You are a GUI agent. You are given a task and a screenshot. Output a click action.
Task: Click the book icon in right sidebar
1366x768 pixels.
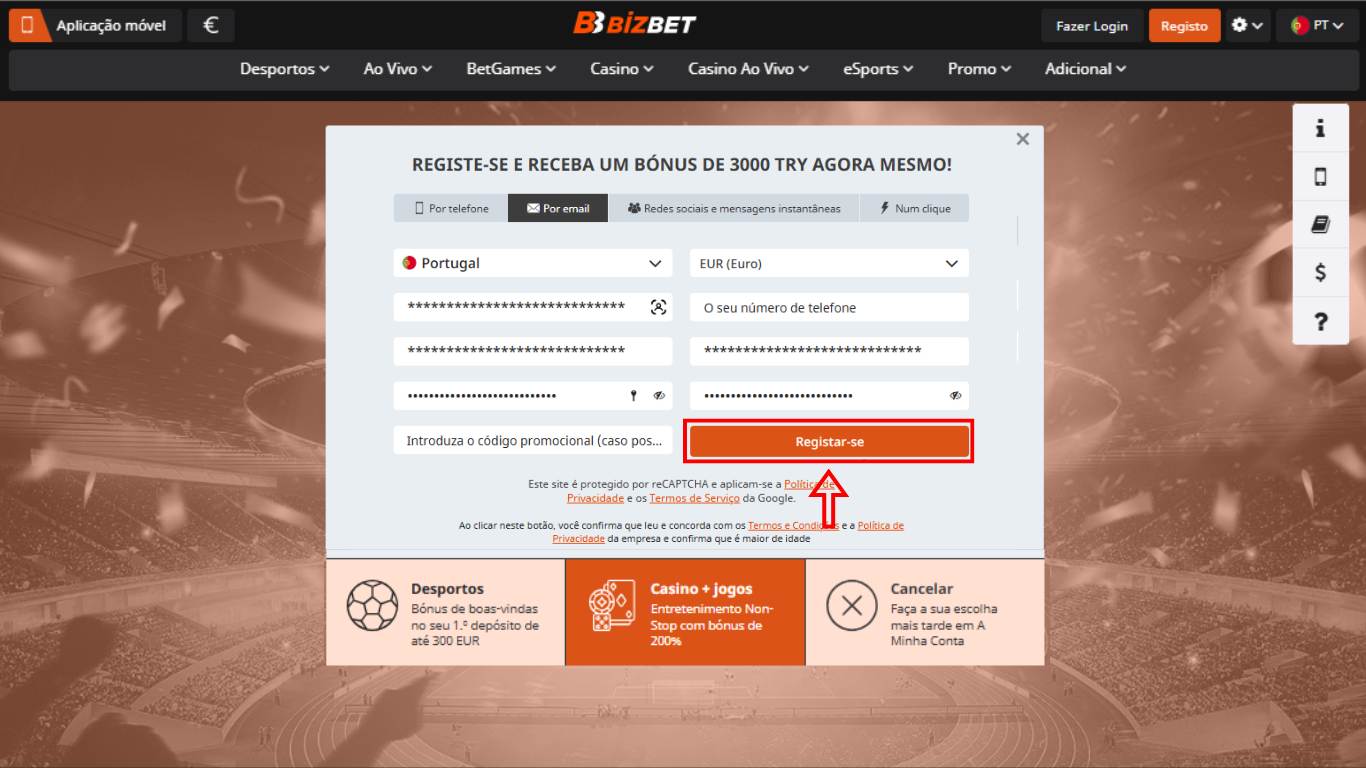(1320, 225)
